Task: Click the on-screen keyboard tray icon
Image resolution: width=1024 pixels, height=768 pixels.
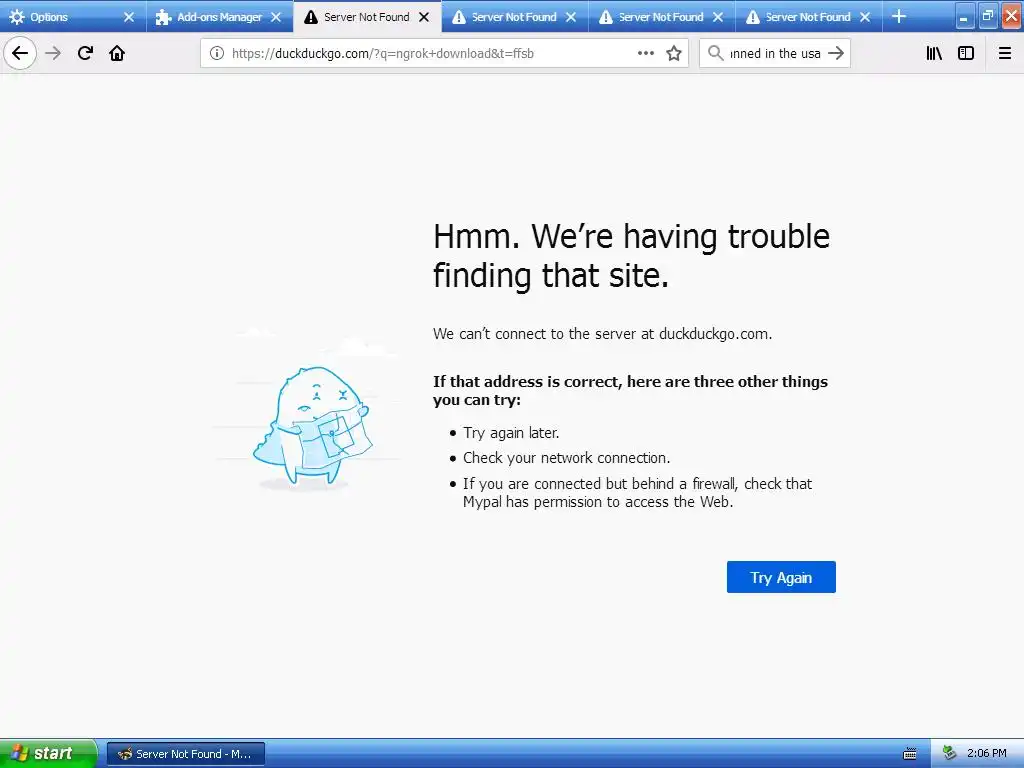Action: (909, 754)
